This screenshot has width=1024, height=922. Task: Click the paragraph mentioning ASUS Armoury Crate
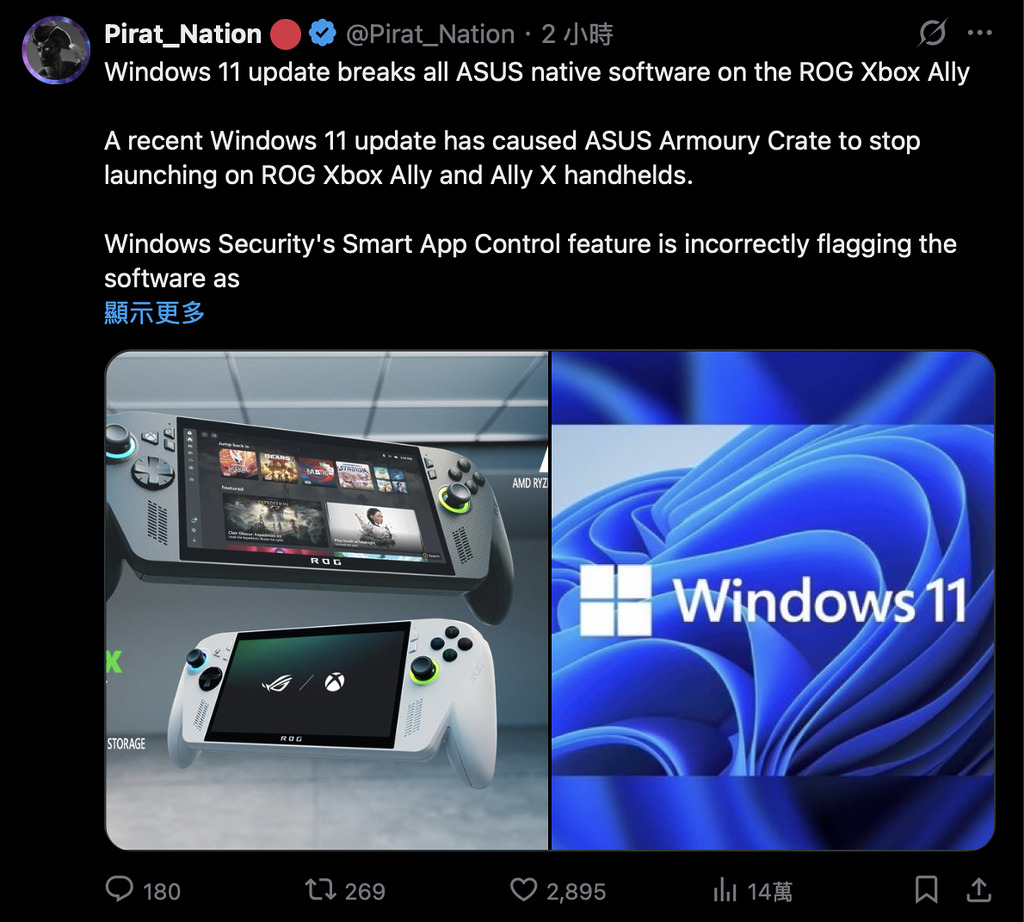pyautogui.click(x=512, y=158)
